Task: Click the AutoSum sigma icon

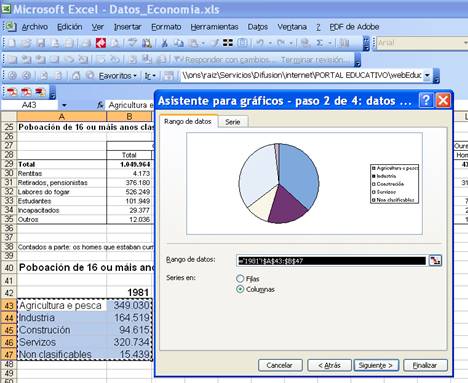Action: click(319, 43)
